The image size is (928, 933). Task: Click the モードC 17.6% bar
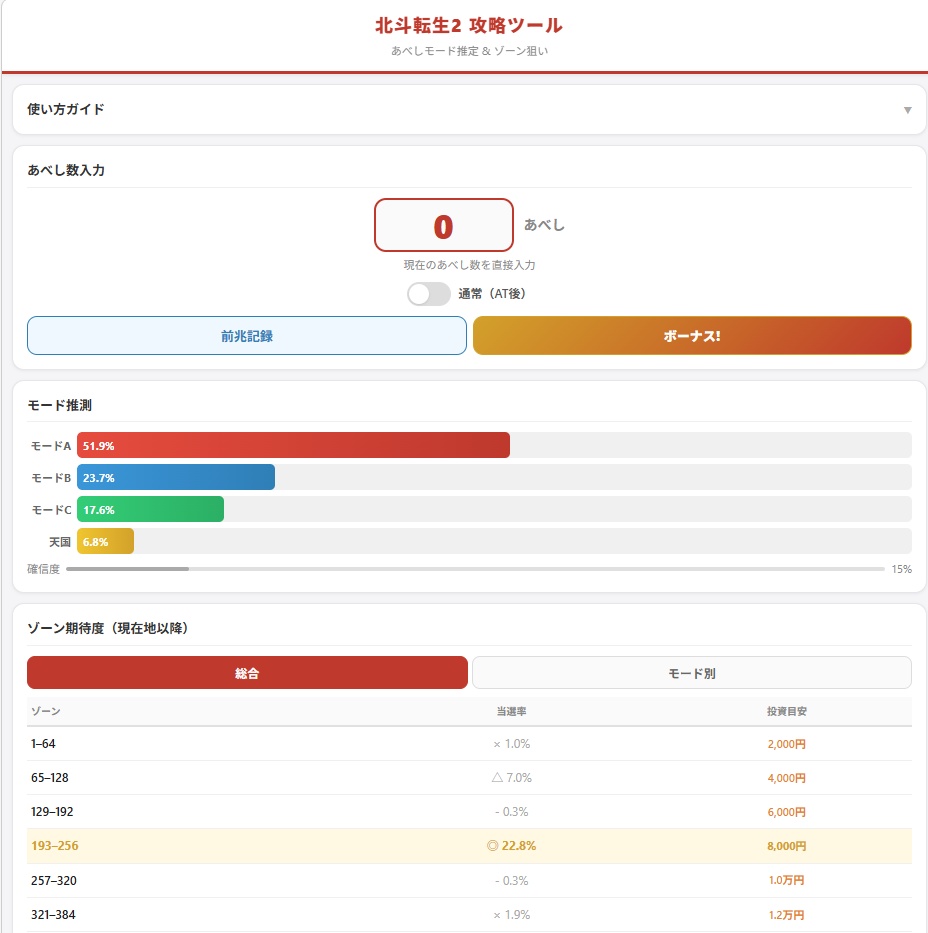[151, 509]
